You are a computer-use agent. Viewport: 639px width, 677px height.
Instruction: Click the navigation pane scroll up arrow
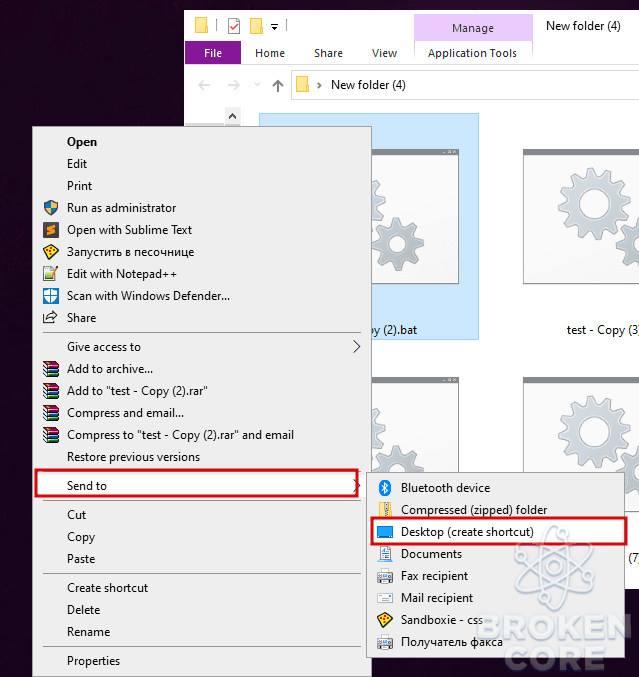pos(232,116)
